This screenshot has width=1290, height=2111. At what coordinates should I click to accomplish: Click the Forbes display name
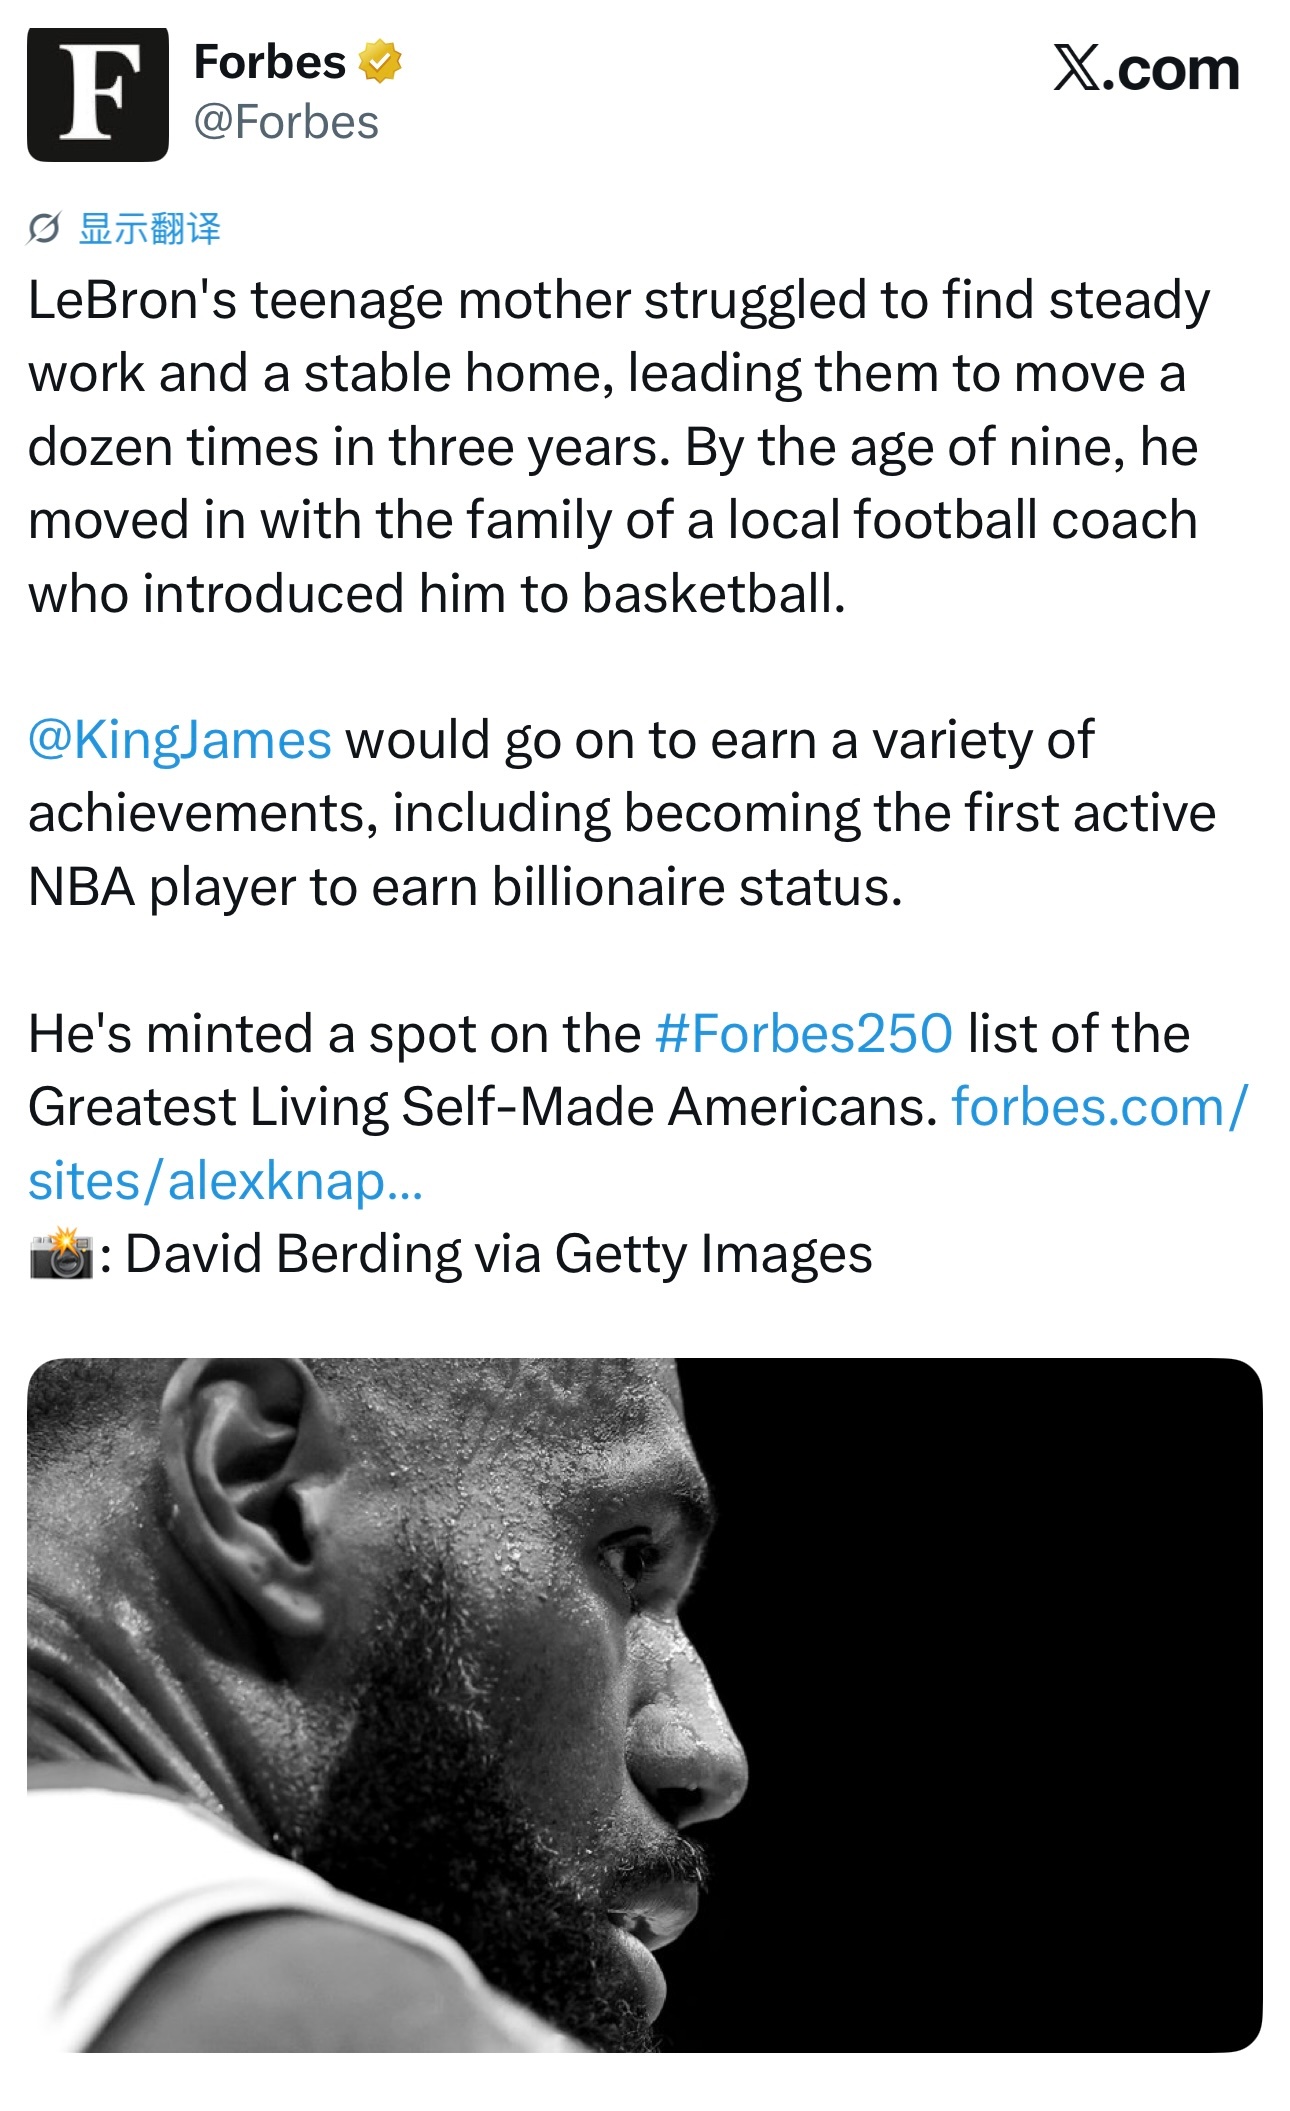tap(269, 62)
